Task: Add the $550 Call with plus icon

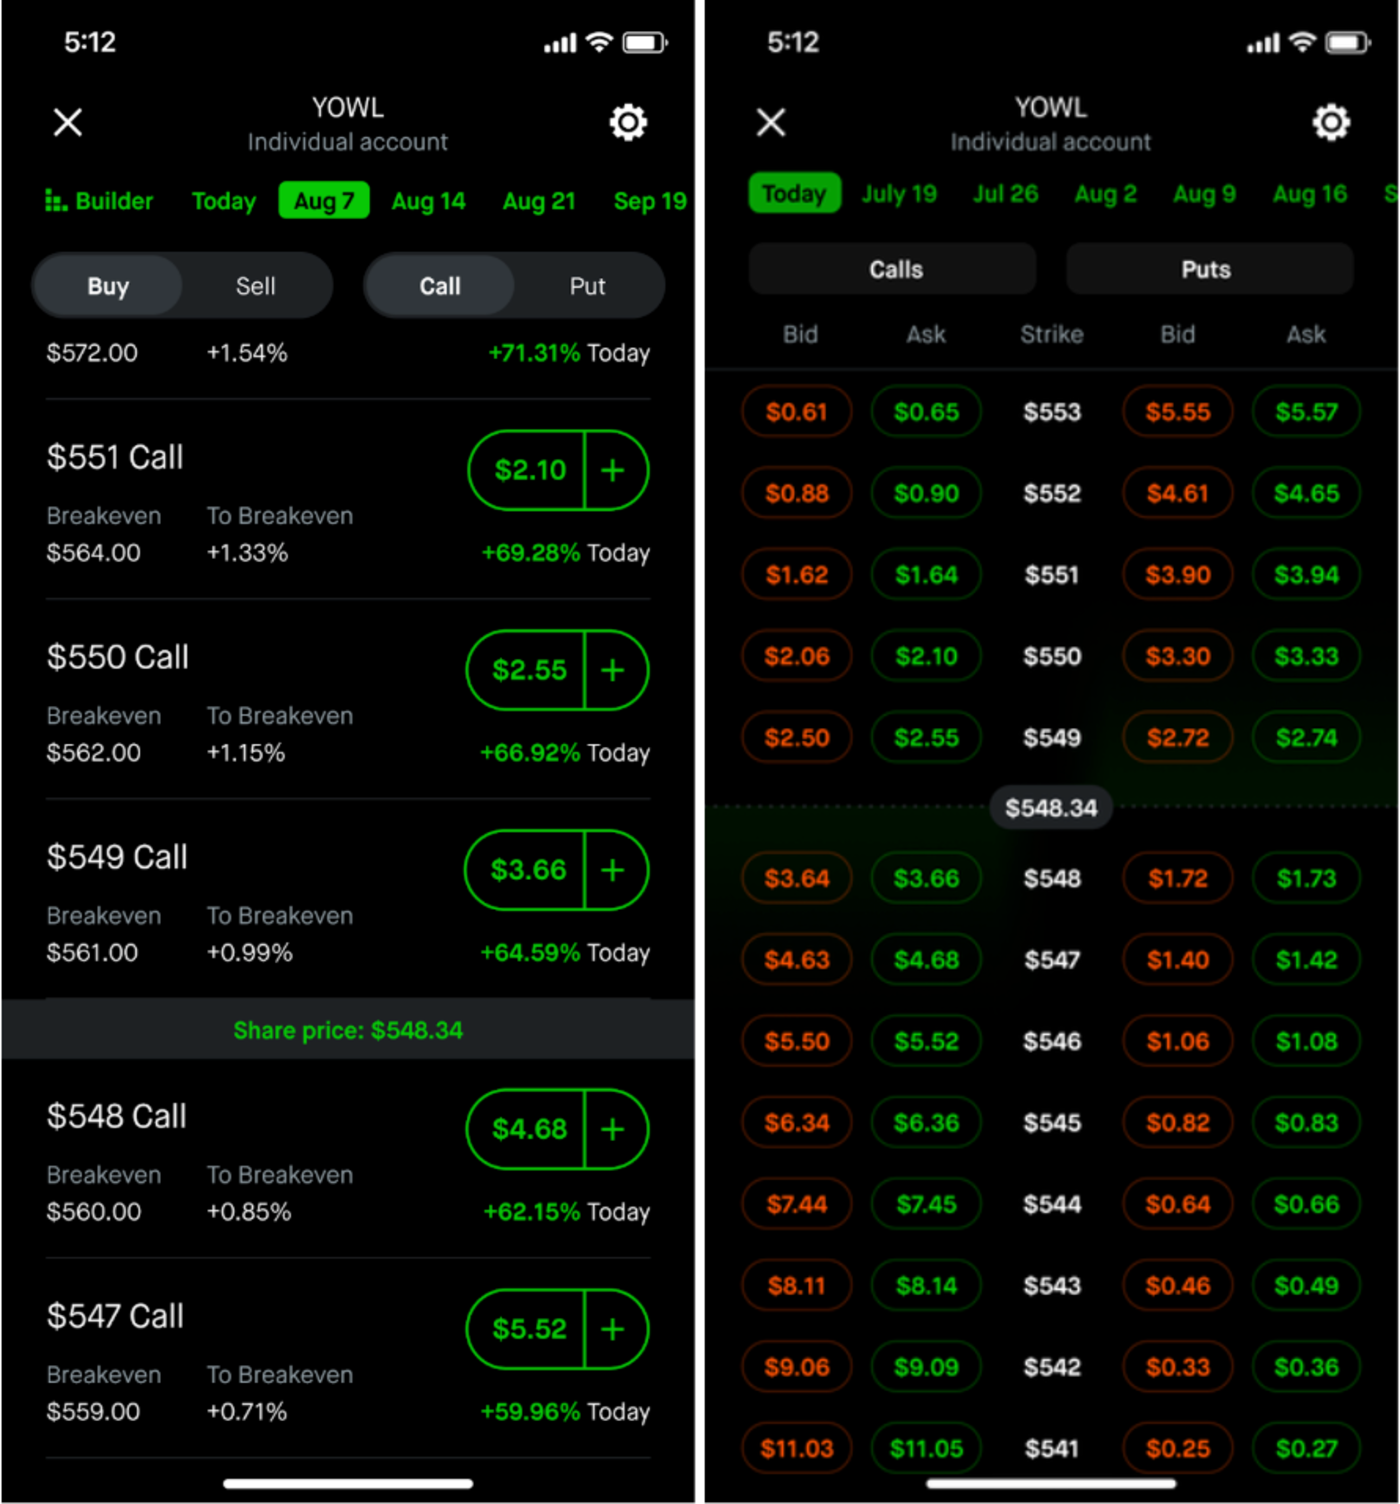Action: pos(614,670)
